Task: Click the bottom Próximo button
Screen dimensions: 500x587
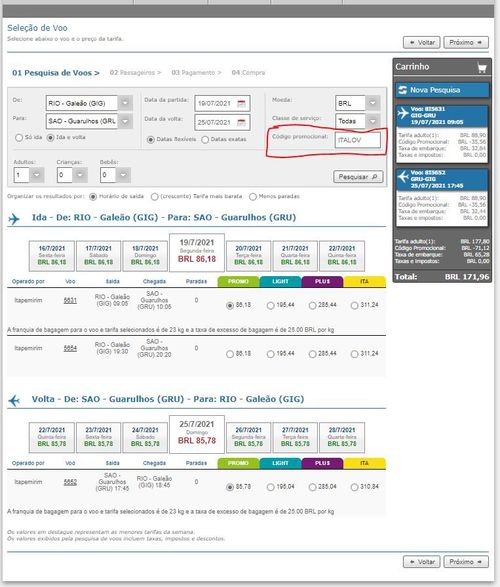Action: tap(466, 562)
